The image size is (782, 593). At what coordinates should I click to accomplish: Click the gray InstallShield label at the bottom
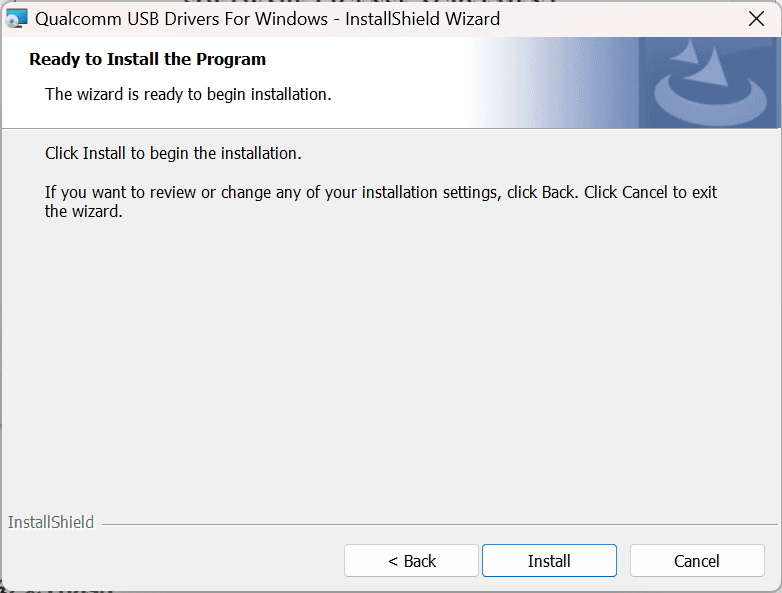click(51, 522)
